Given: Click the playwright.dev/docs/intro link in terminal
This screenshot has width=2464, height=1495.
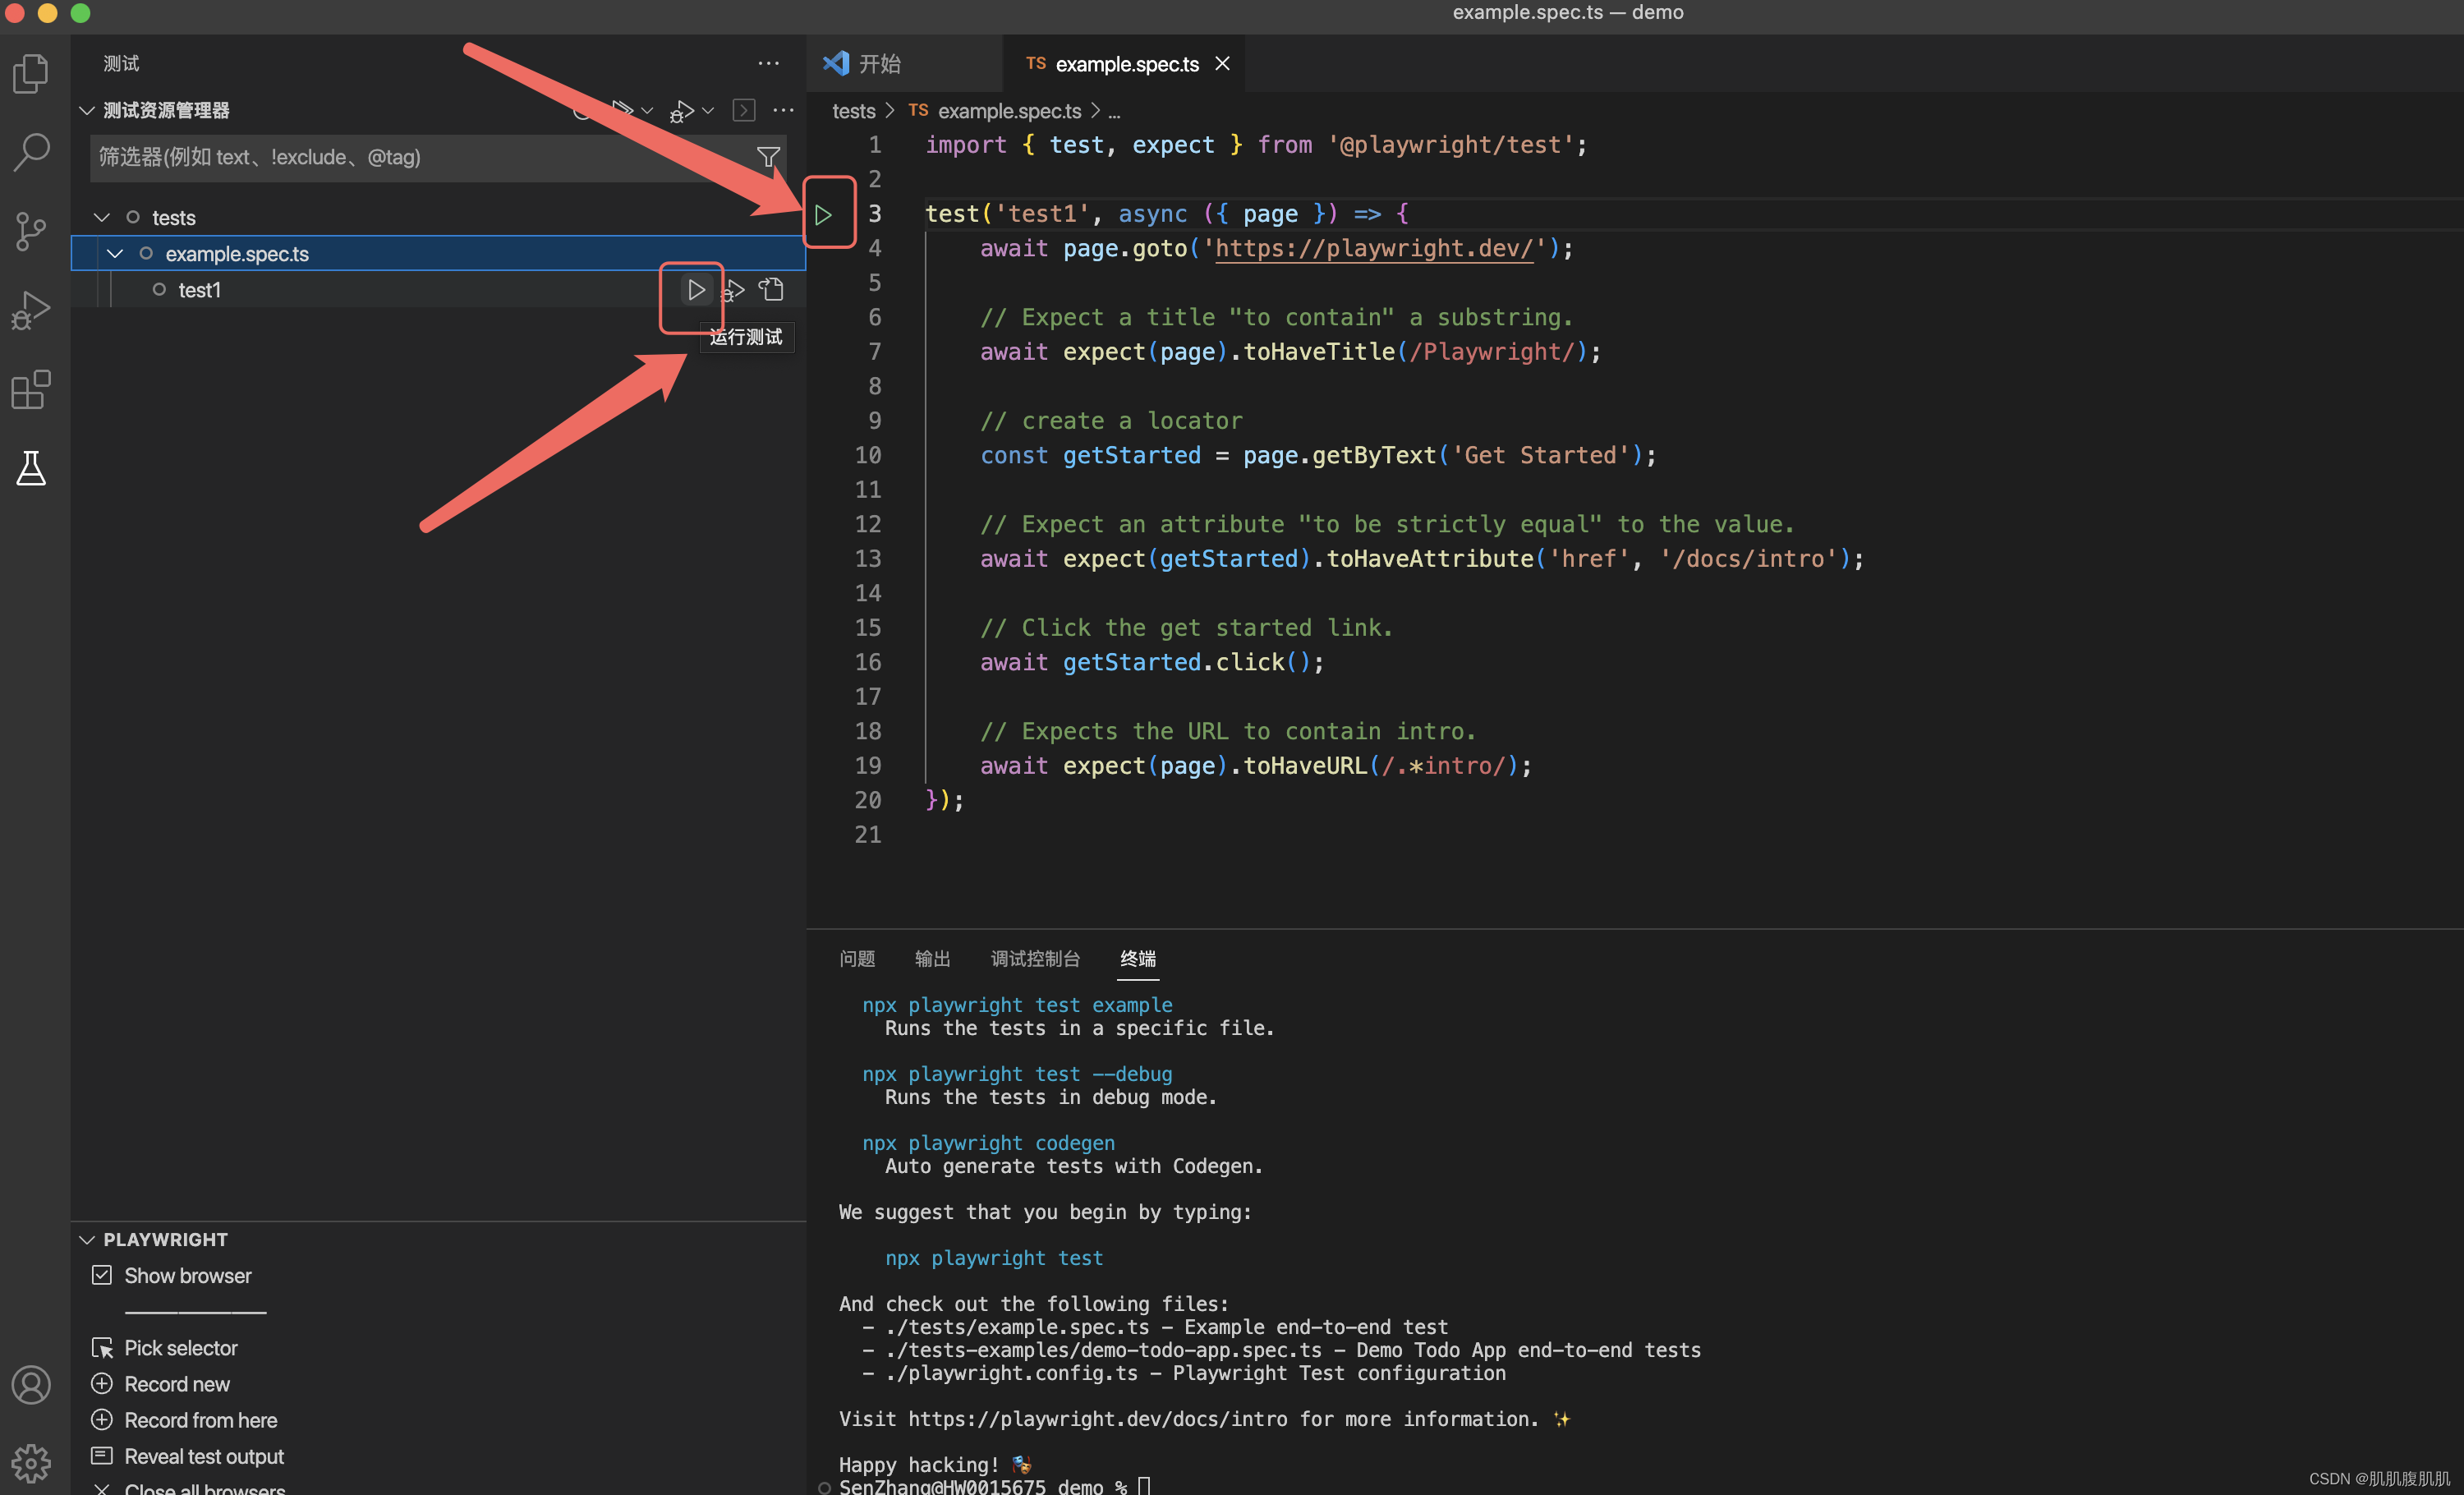Looking at the screenshot, I should [1098, 1419].
